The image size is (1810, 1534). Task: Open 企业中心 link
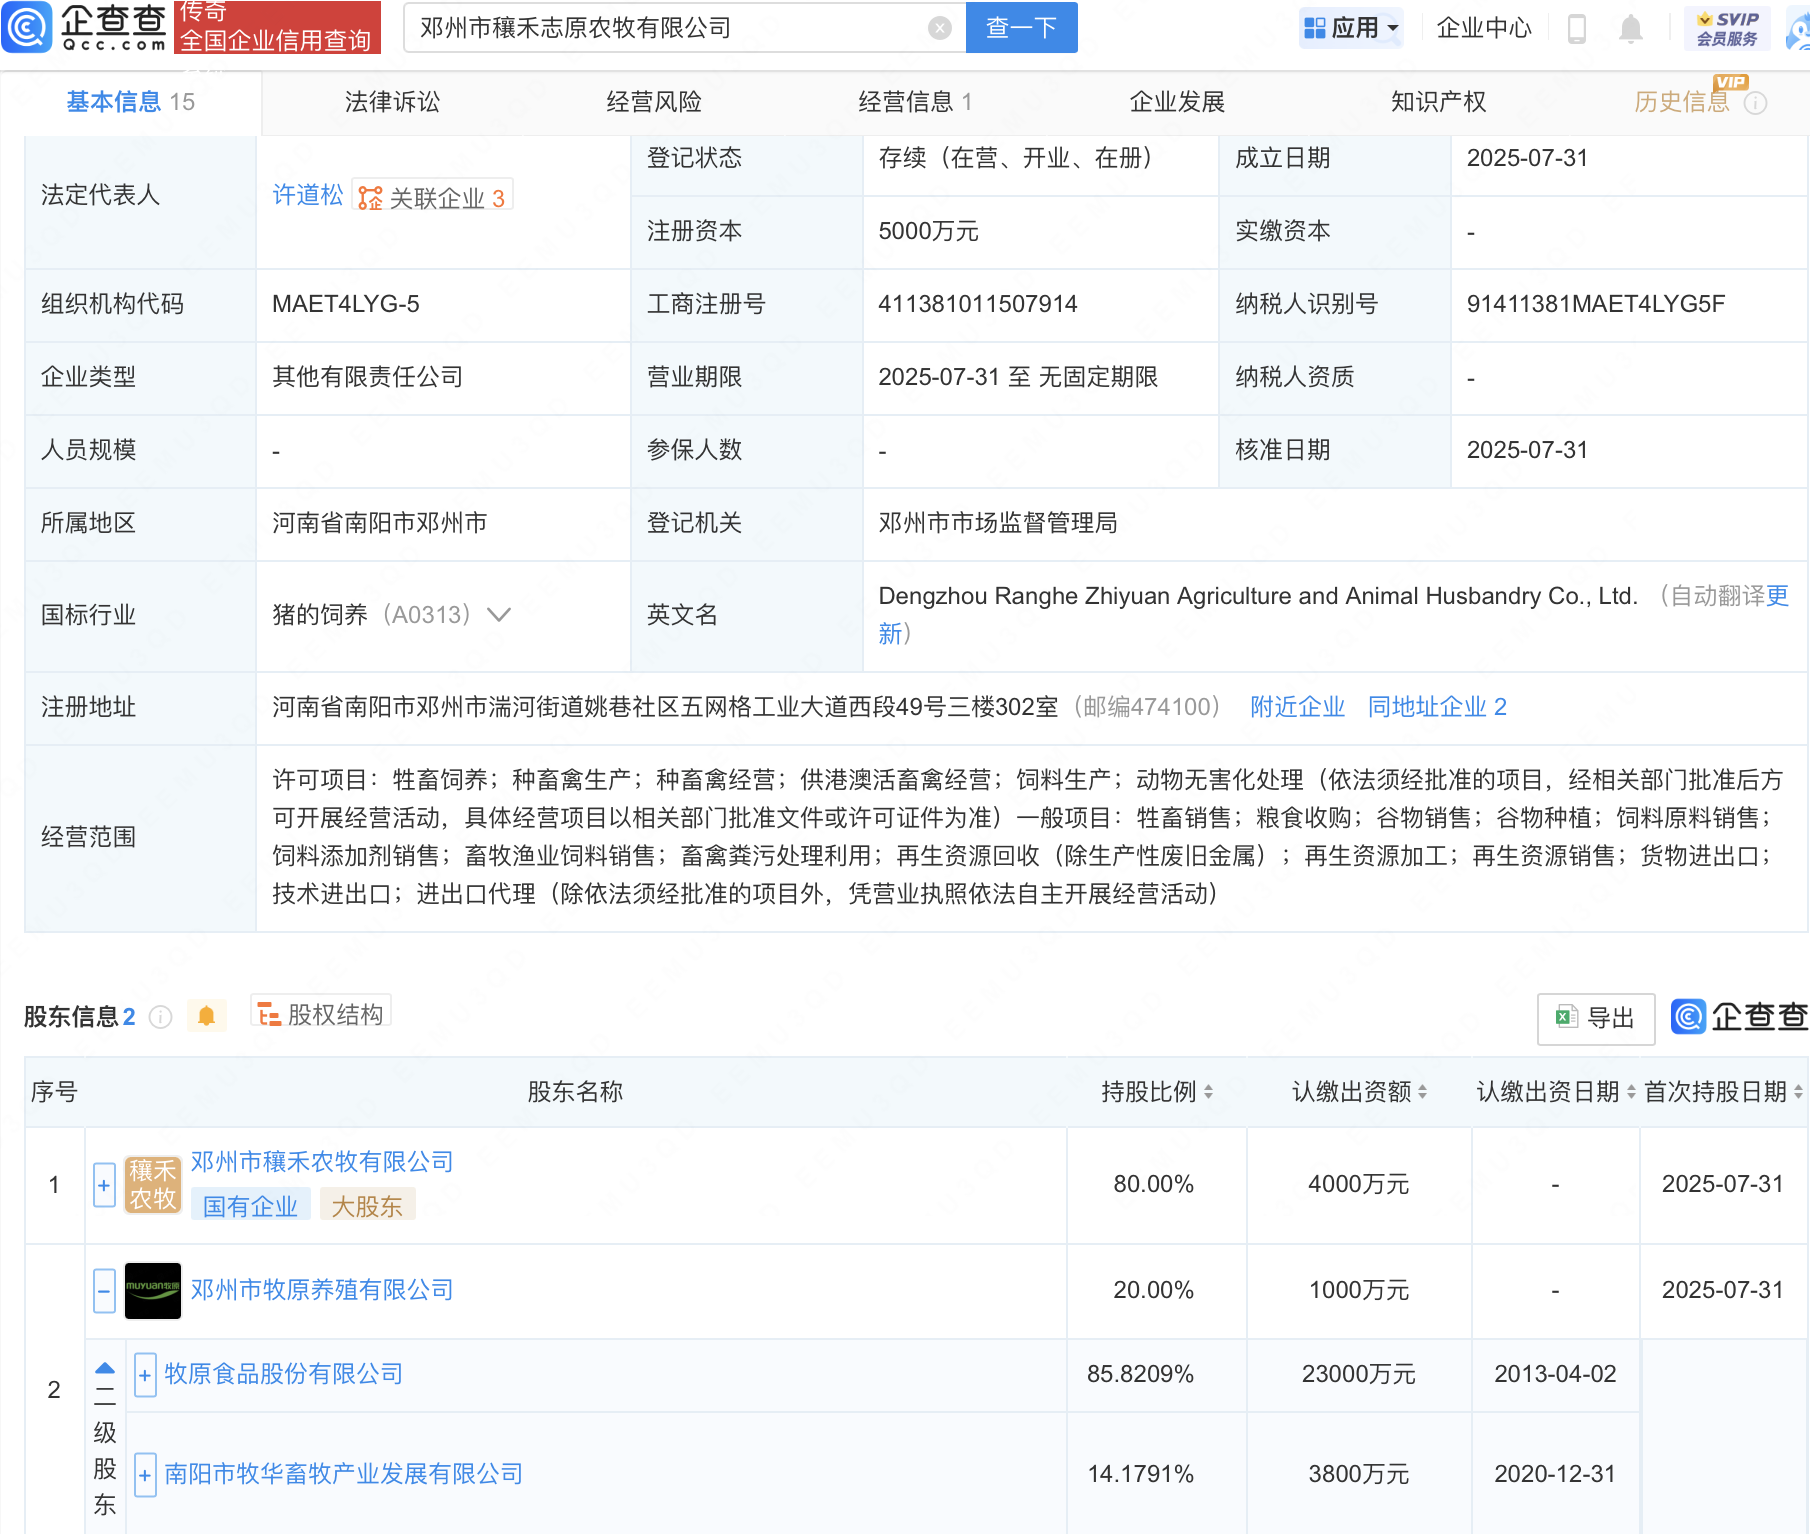tap(1484, 28)
